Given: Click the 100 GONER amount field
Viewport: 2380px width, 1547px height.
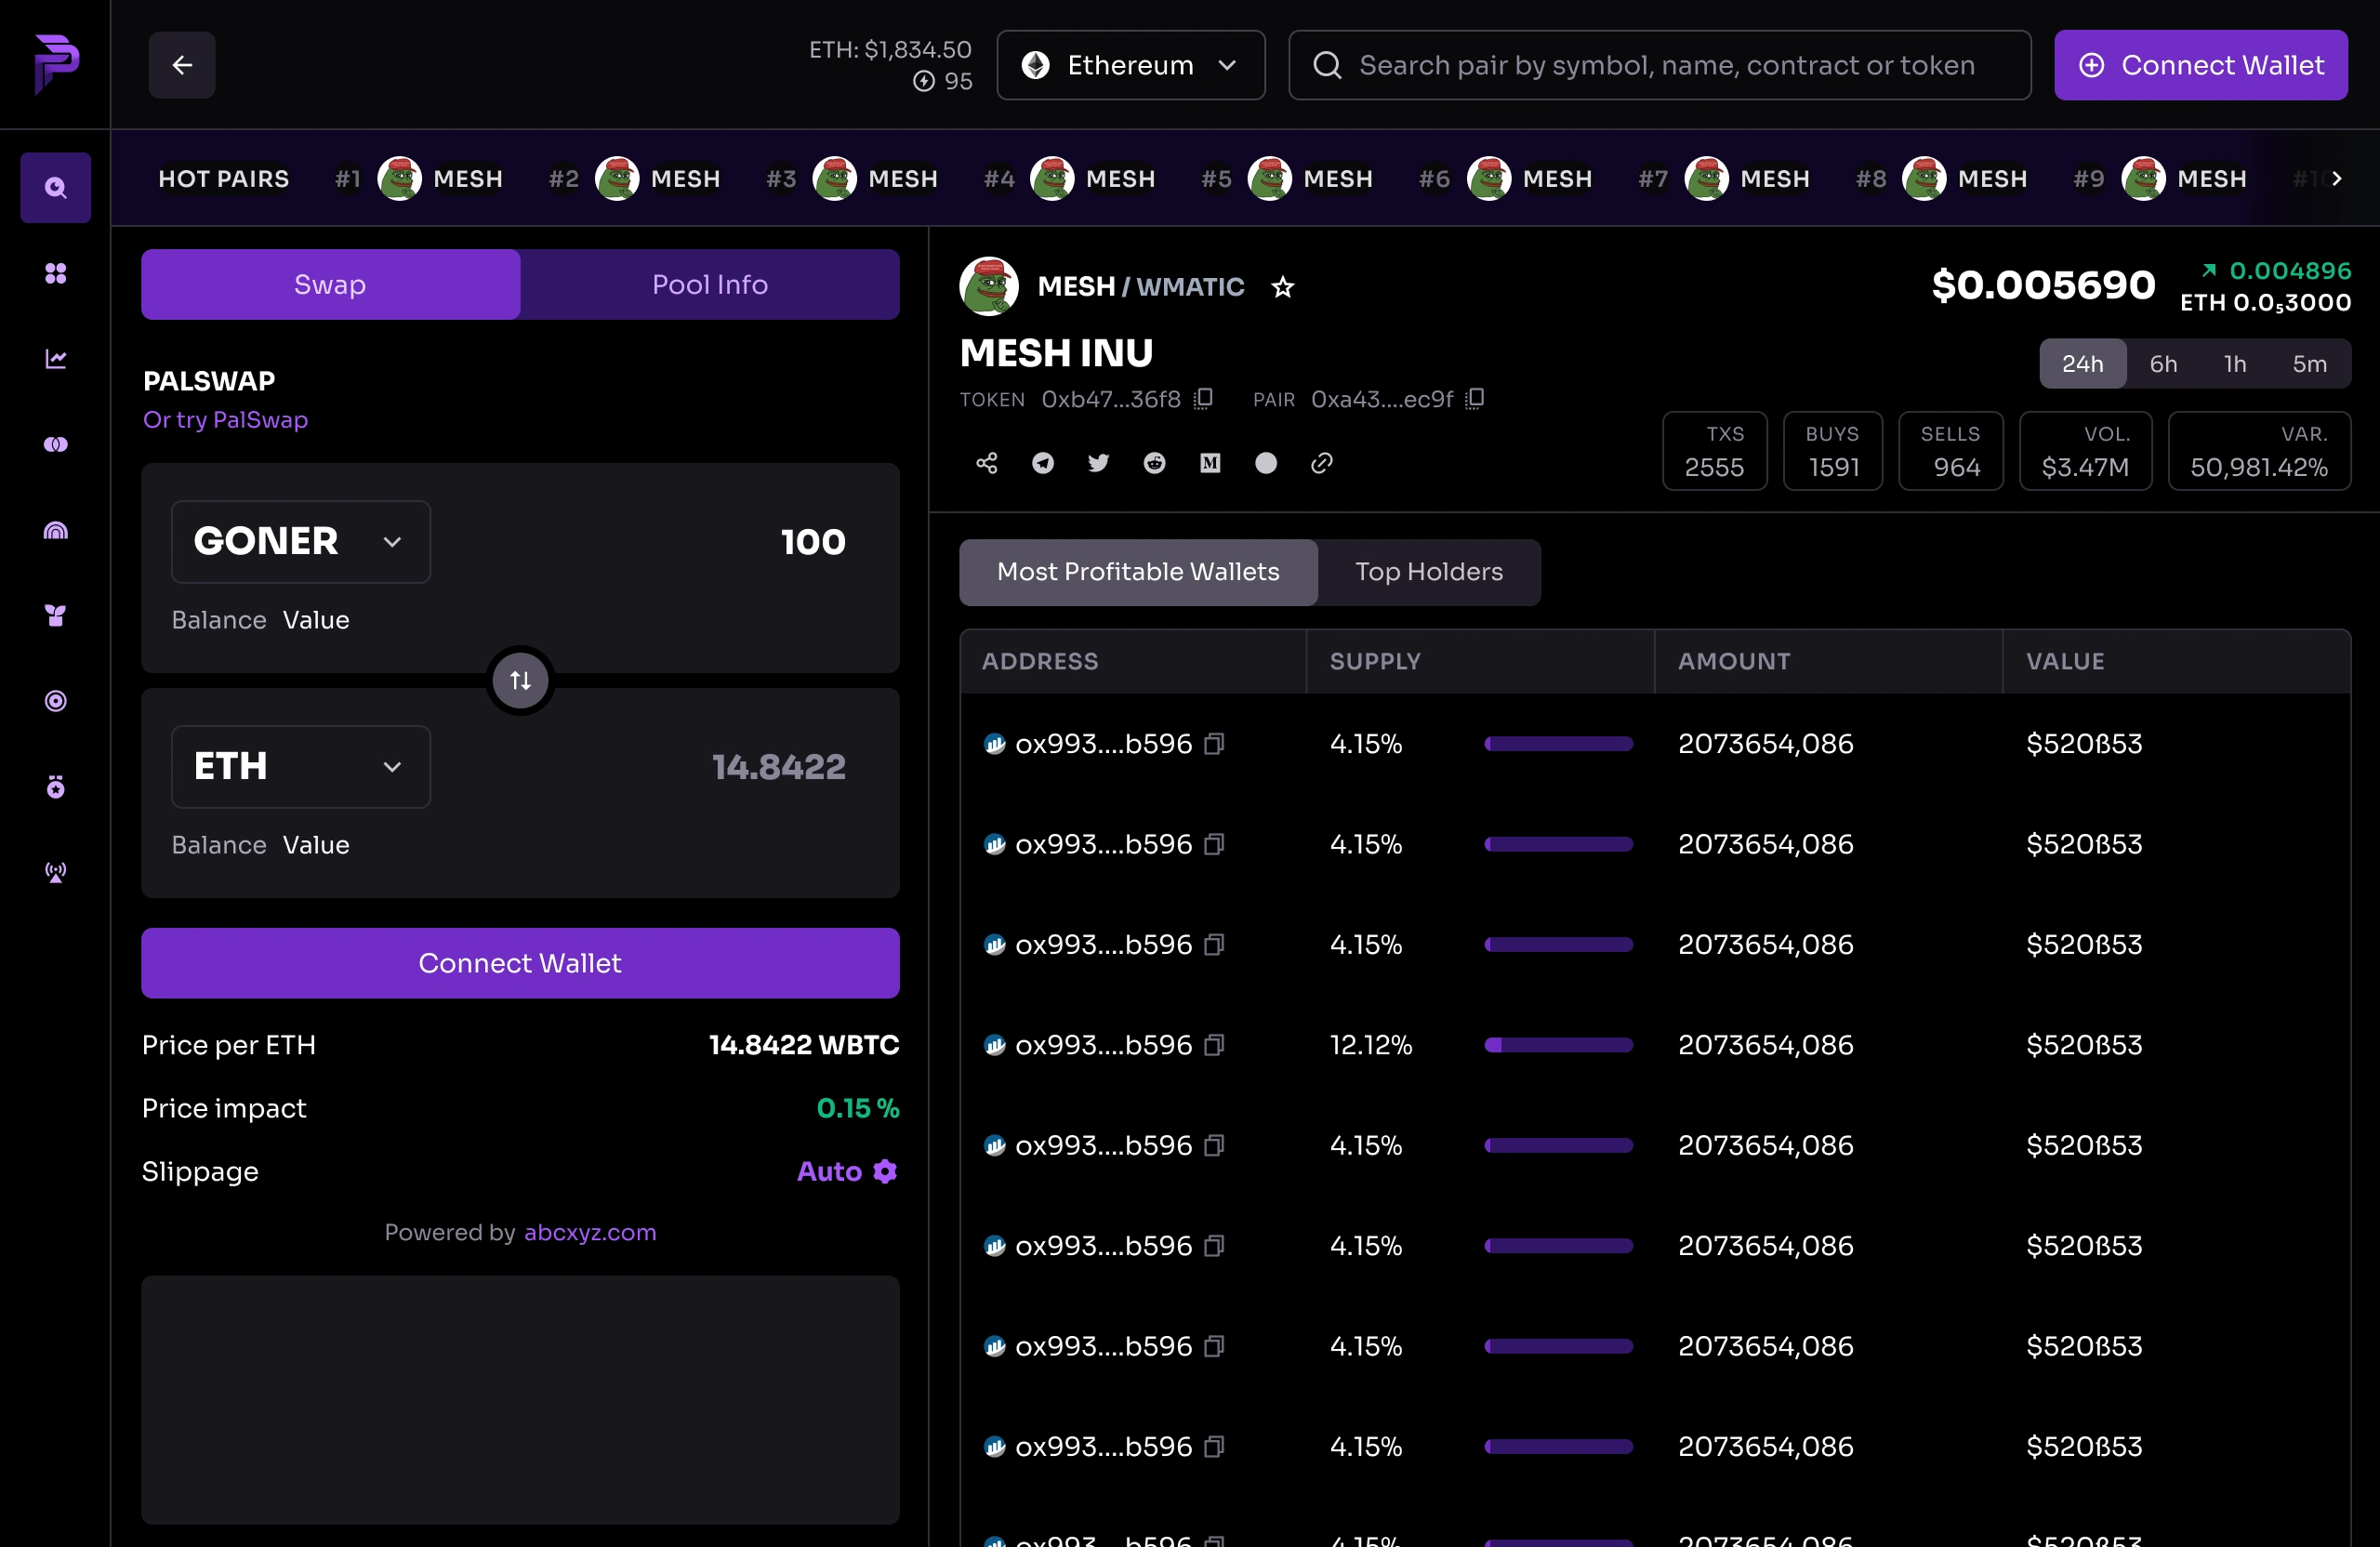Looking at the screenshot, I should click(813, 542).
